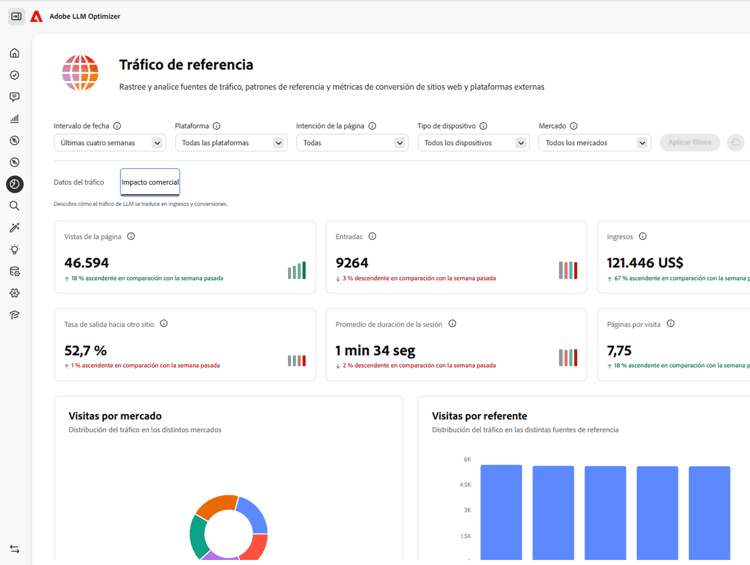The width and height of the screenshot is (750, 565).
Task: Click info icon next to Páginas por visita
Action: coord(671,324)
